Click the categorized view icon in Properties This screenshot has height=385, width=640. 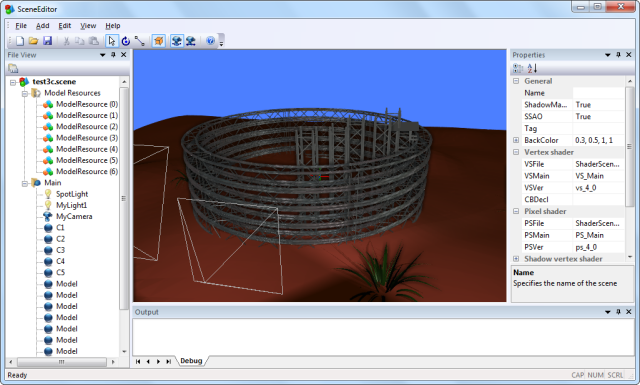coord(518,68)
